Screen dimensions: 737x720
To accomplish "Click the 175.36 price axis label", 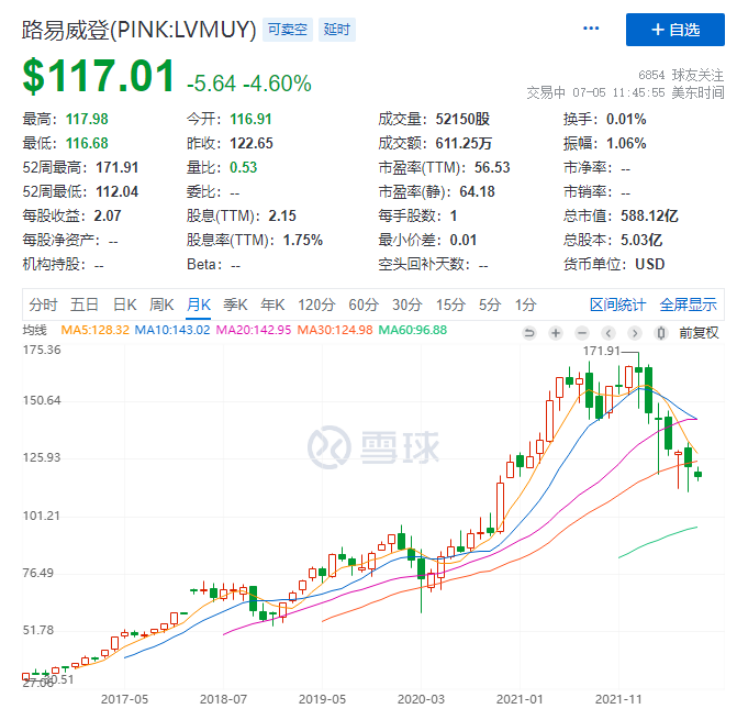I will 42,350.
